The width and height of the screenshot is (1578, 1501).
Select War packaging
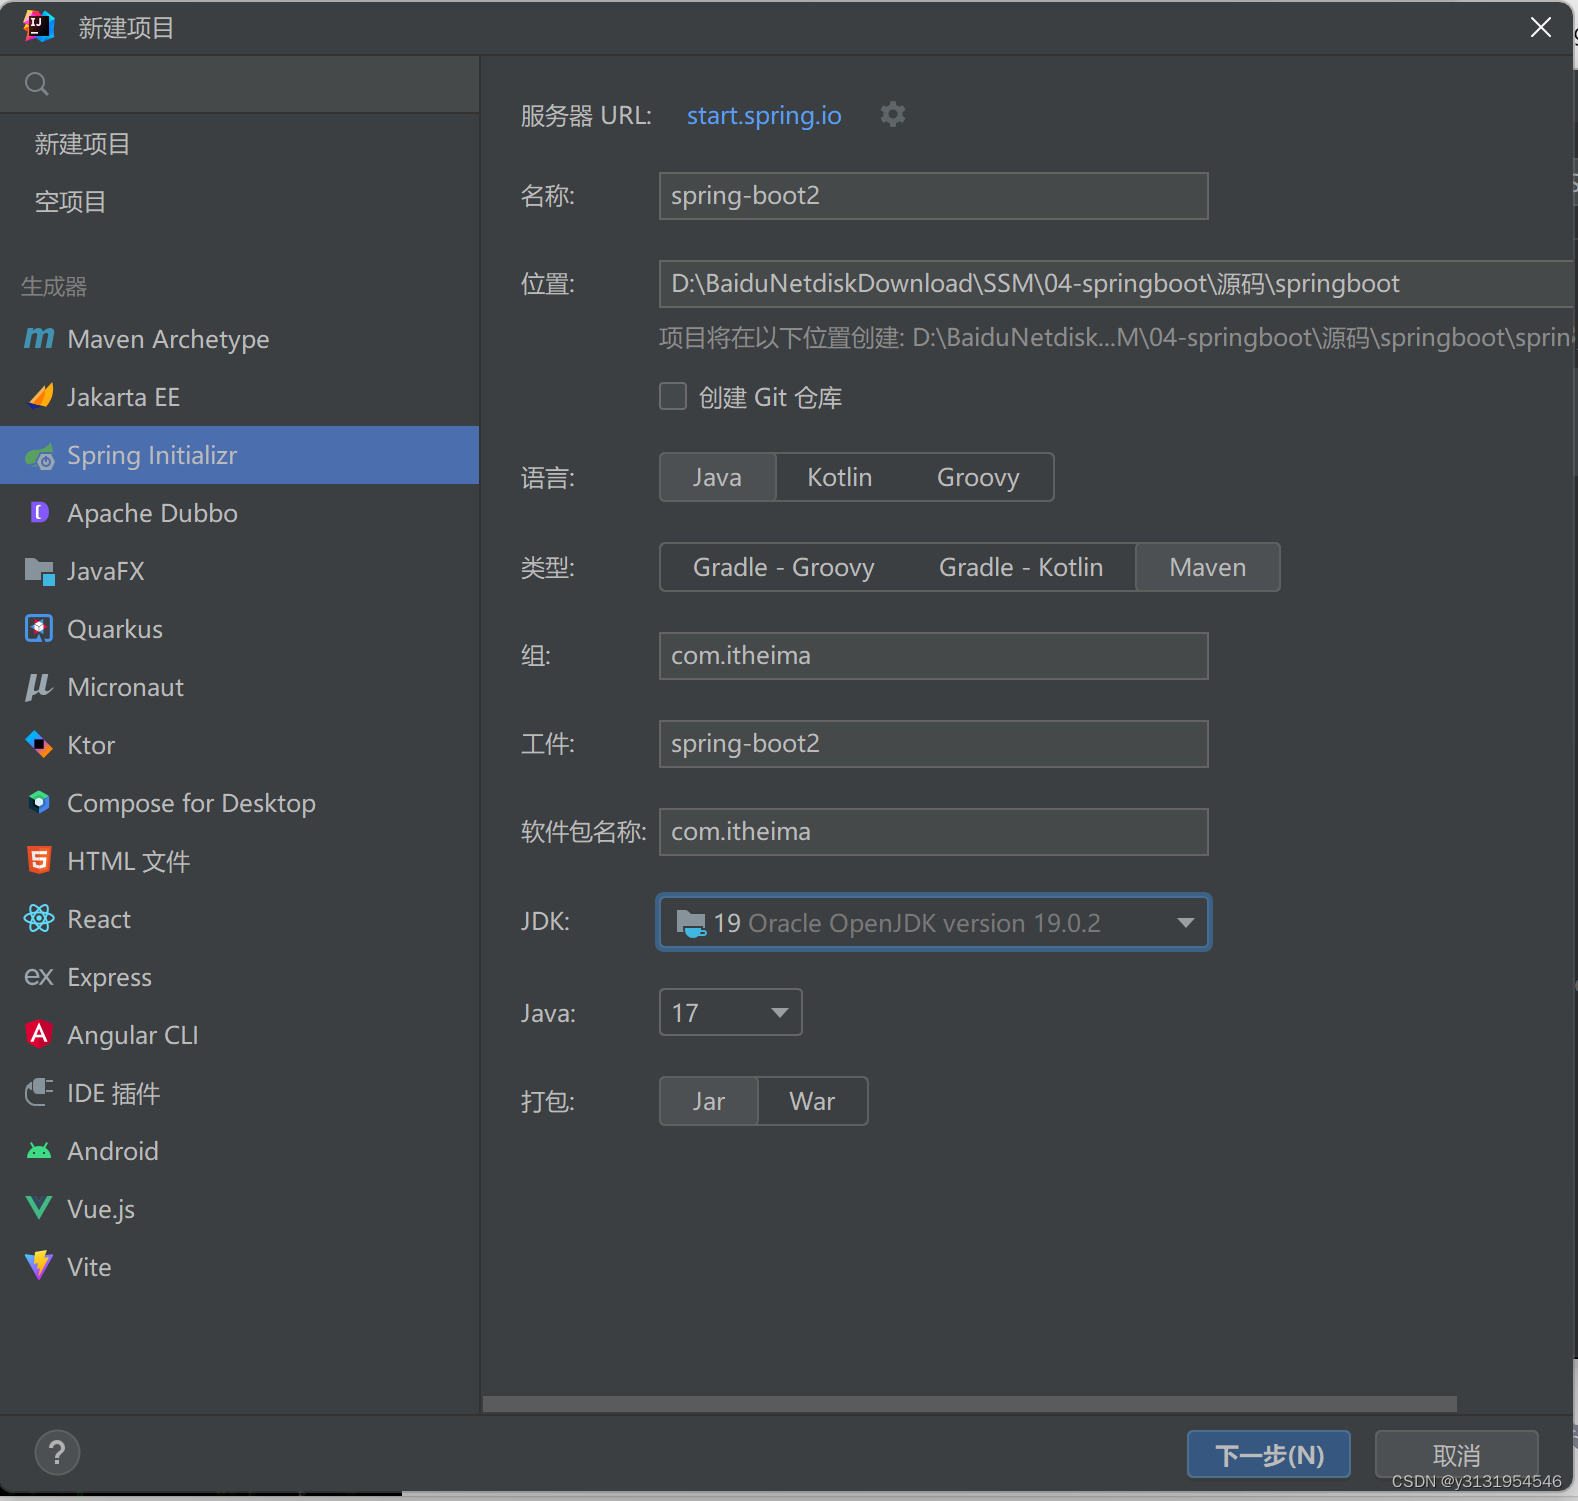(812, 1101)
